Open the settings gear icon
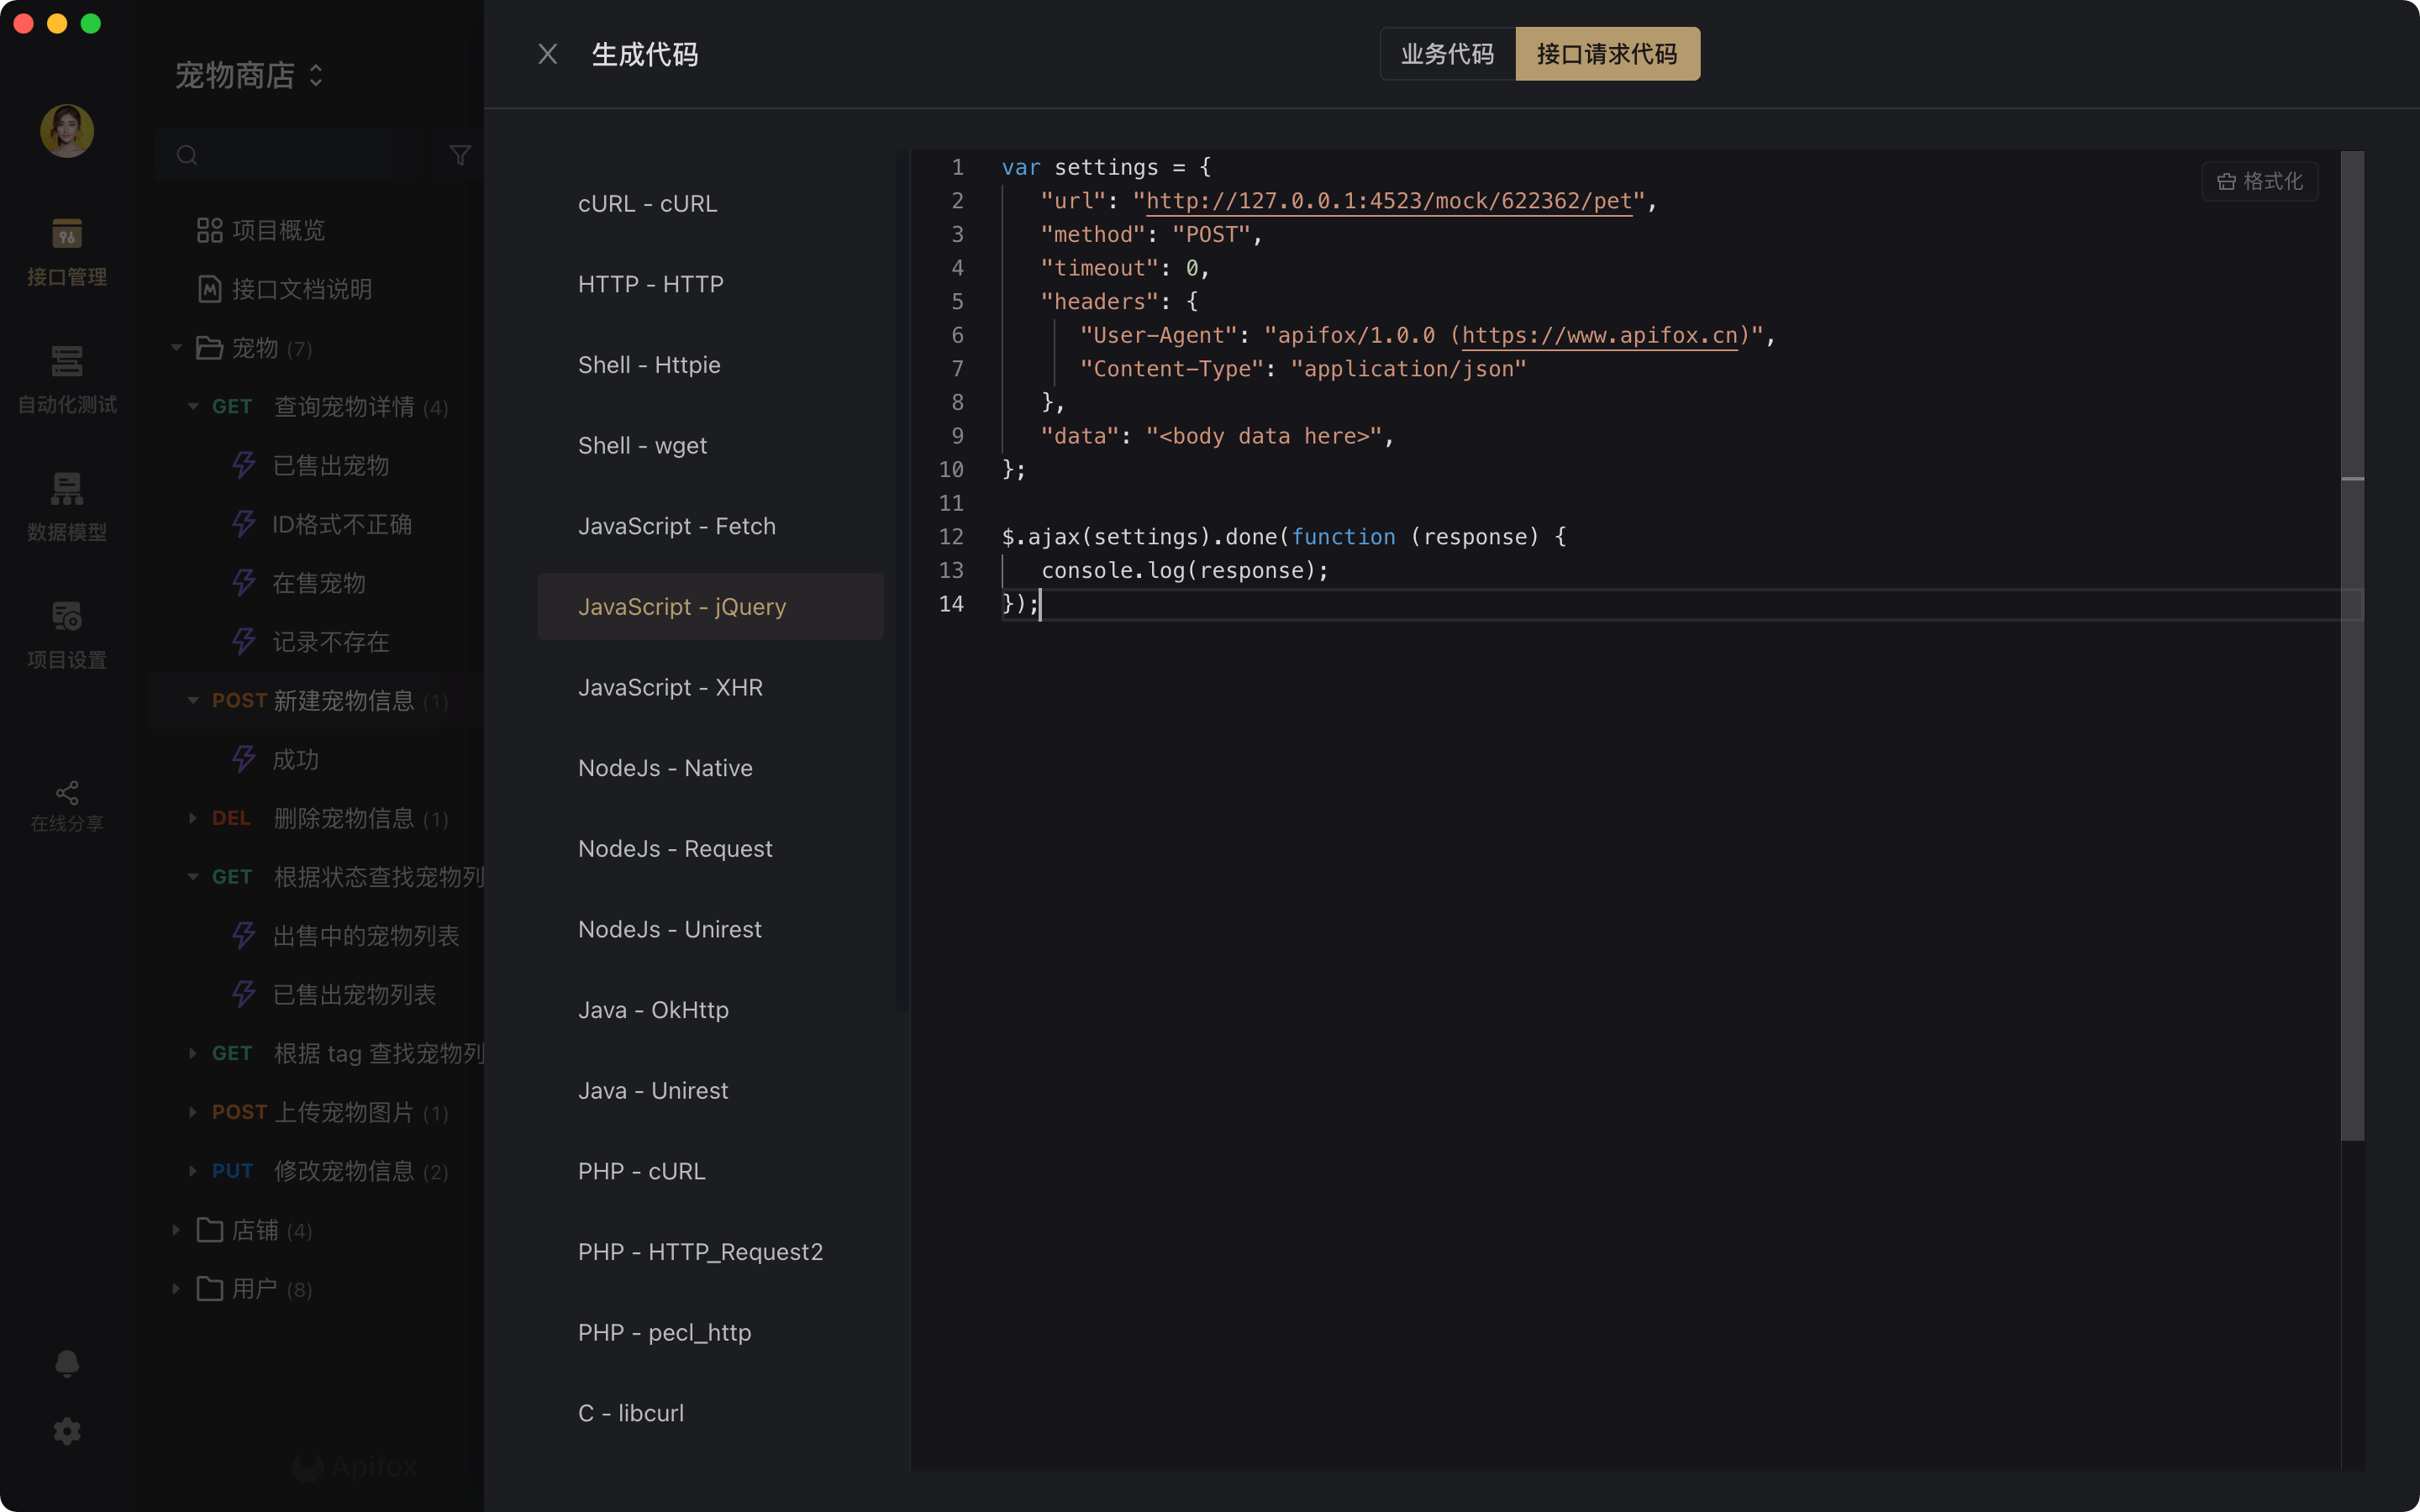 pyautogui.click(x=67, y=1431)
